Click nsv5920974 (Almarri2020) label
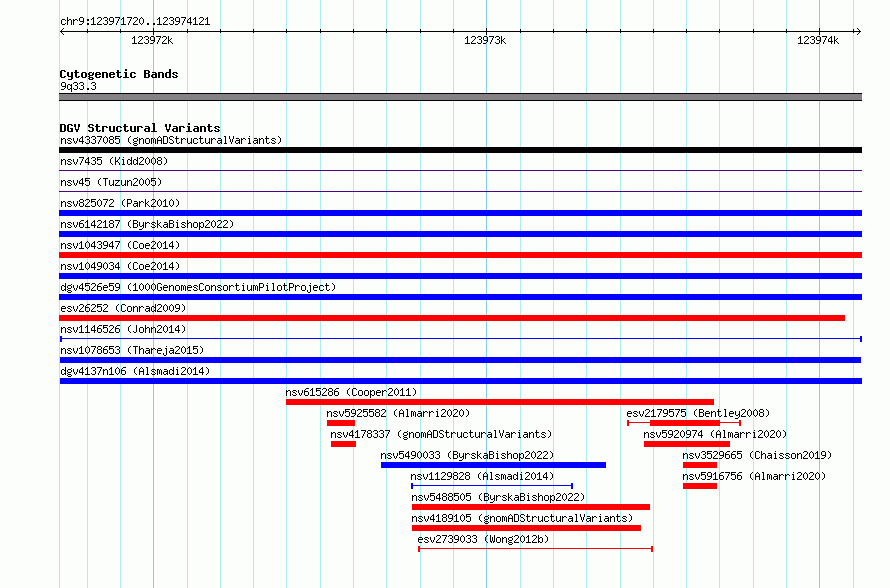Image resolution: width=890 pixels, height=588 pixels. tap(715, 434)
